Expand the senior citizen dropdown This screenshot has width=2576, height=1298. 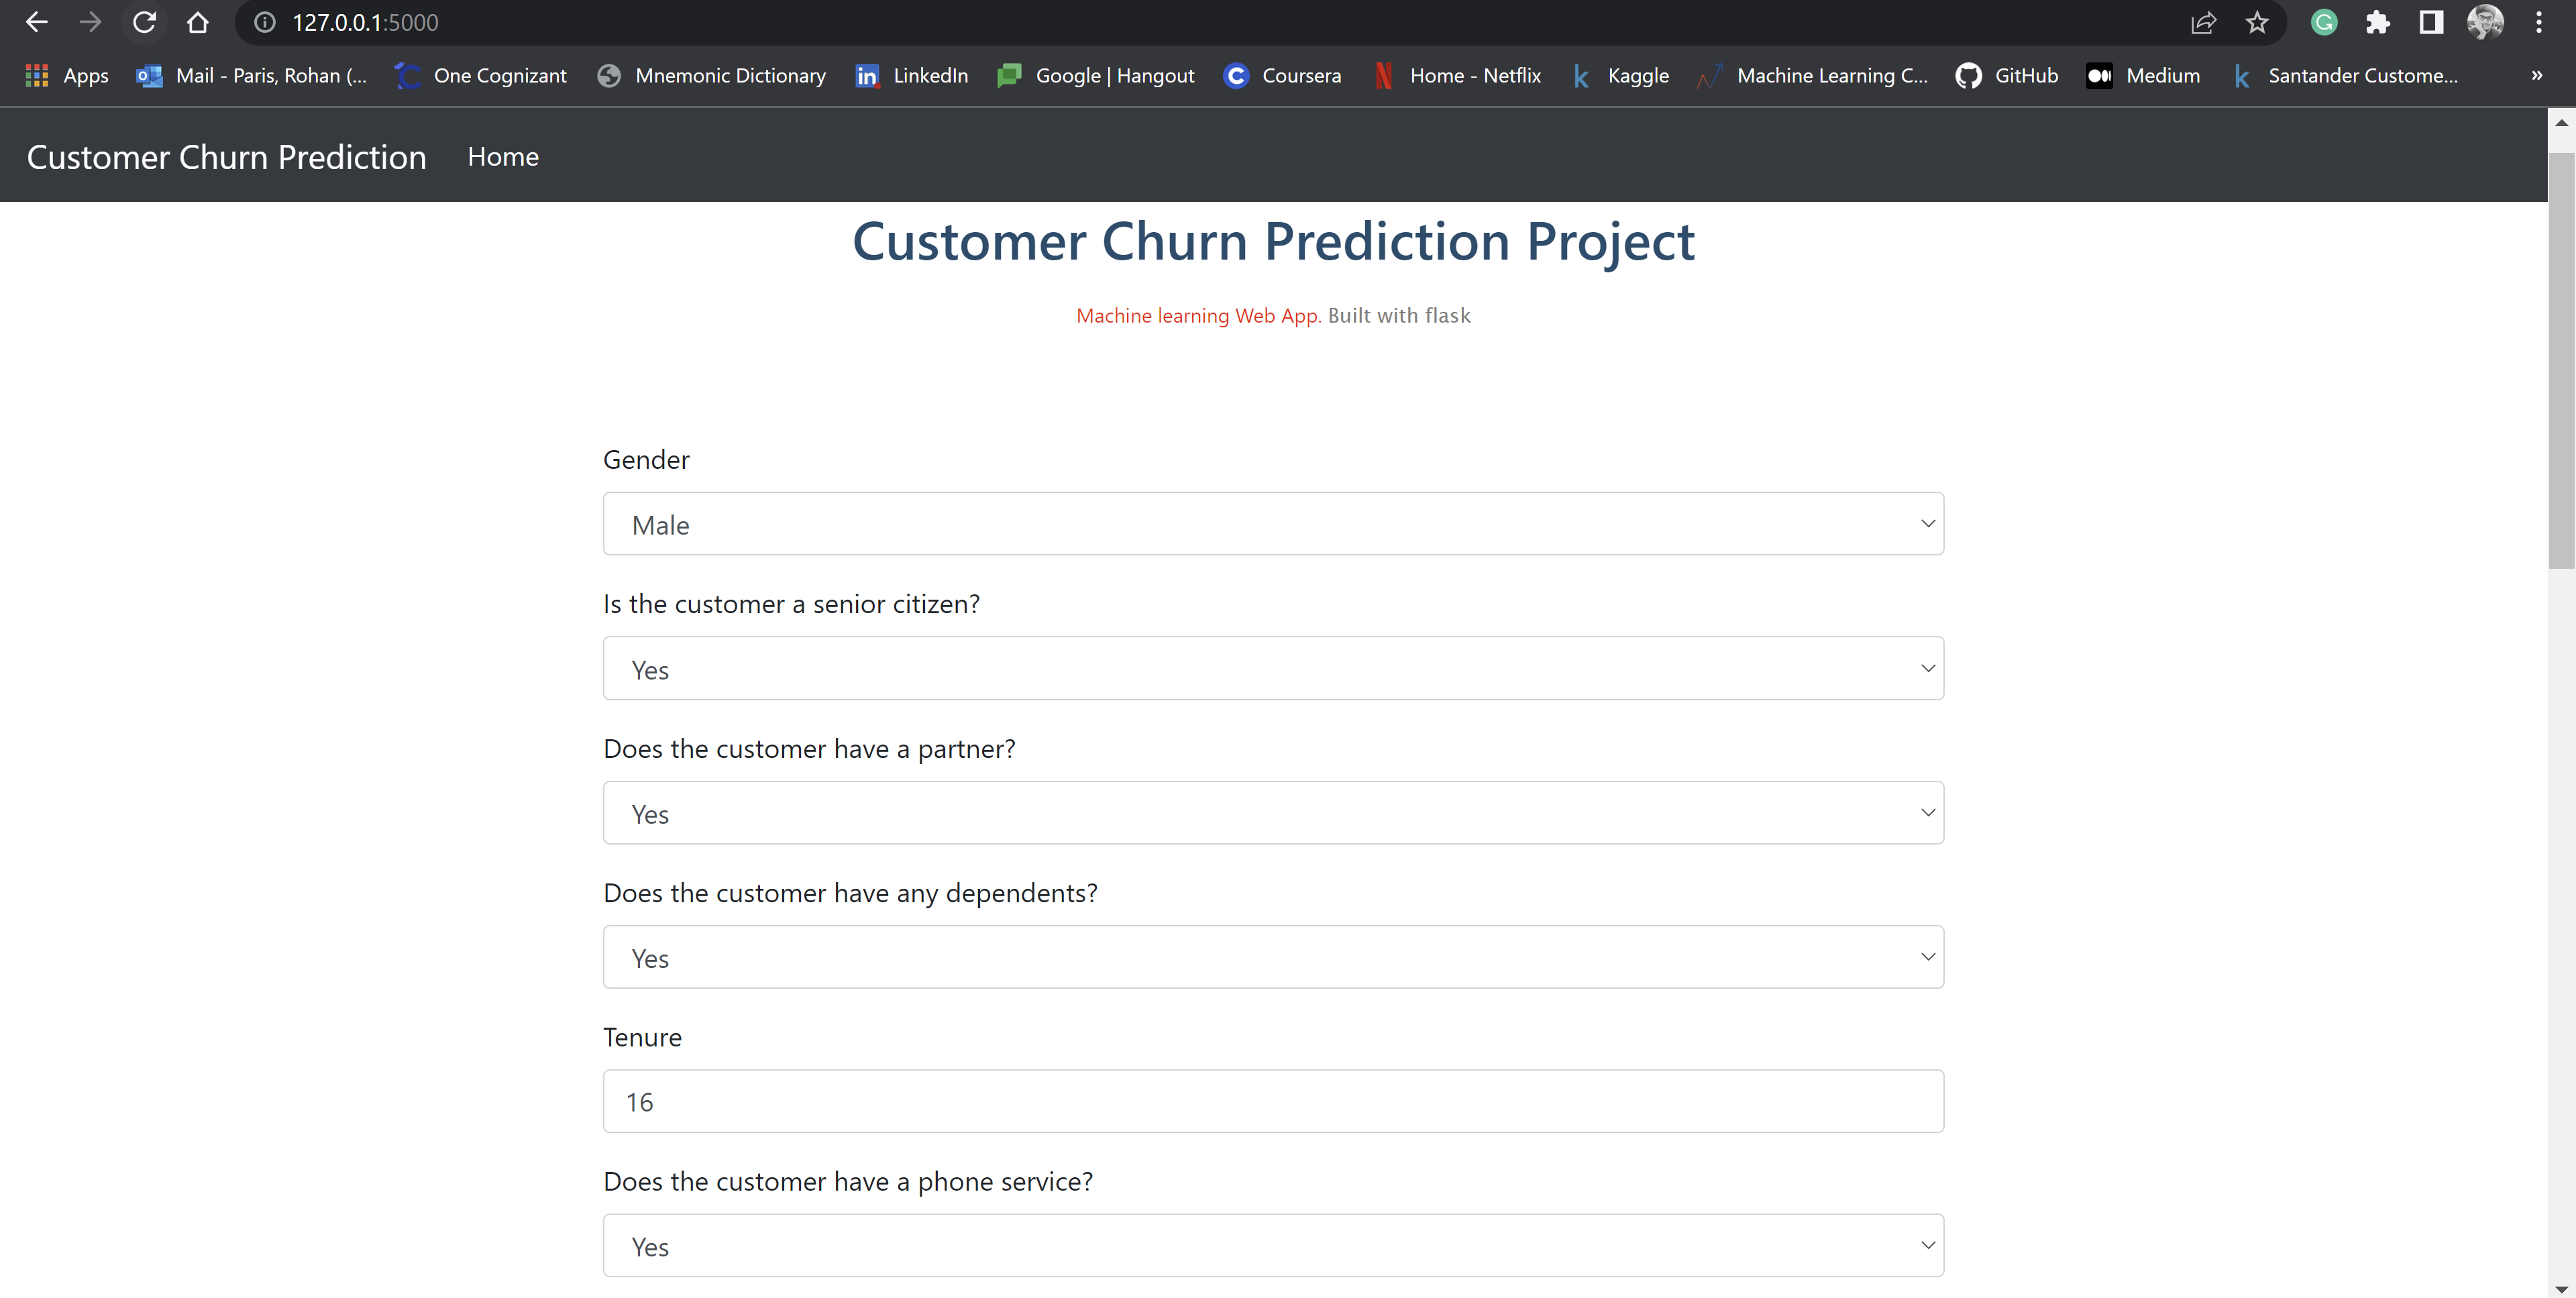(x=1273, y=668)
